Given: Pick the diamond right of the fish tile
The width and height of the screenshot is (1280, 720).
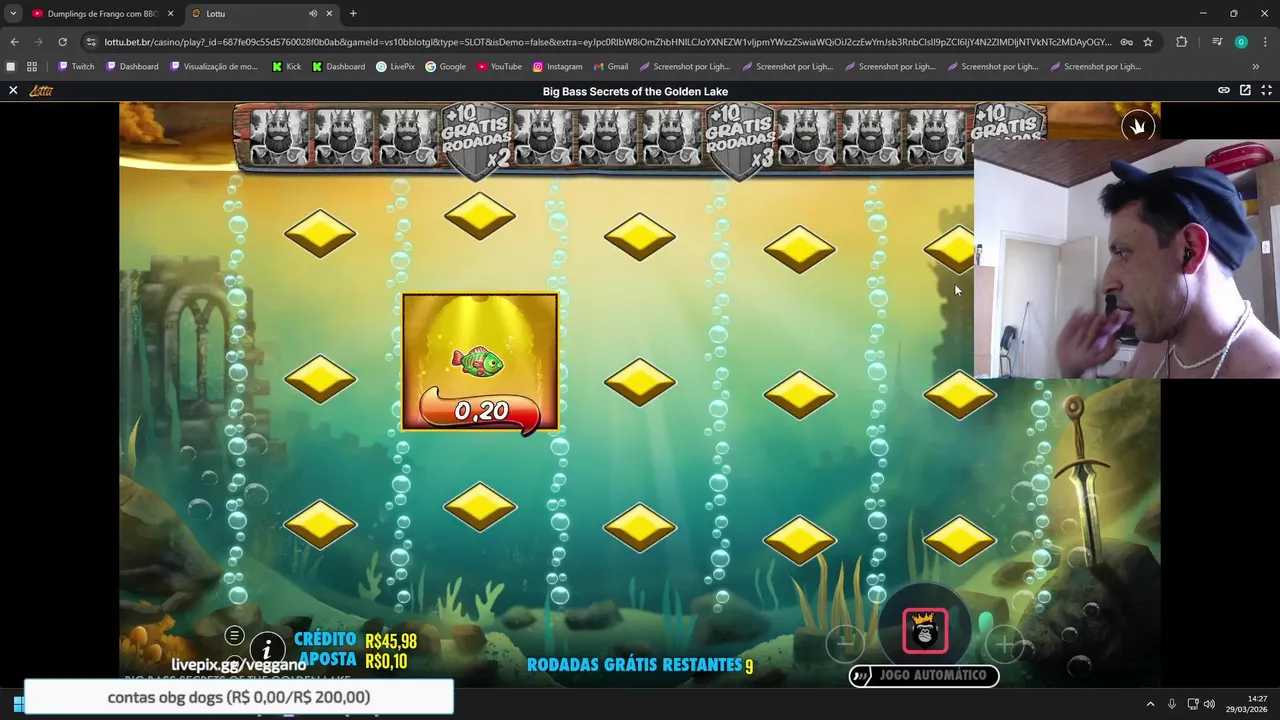Looking at the screenshot, I should coord(640,382).
